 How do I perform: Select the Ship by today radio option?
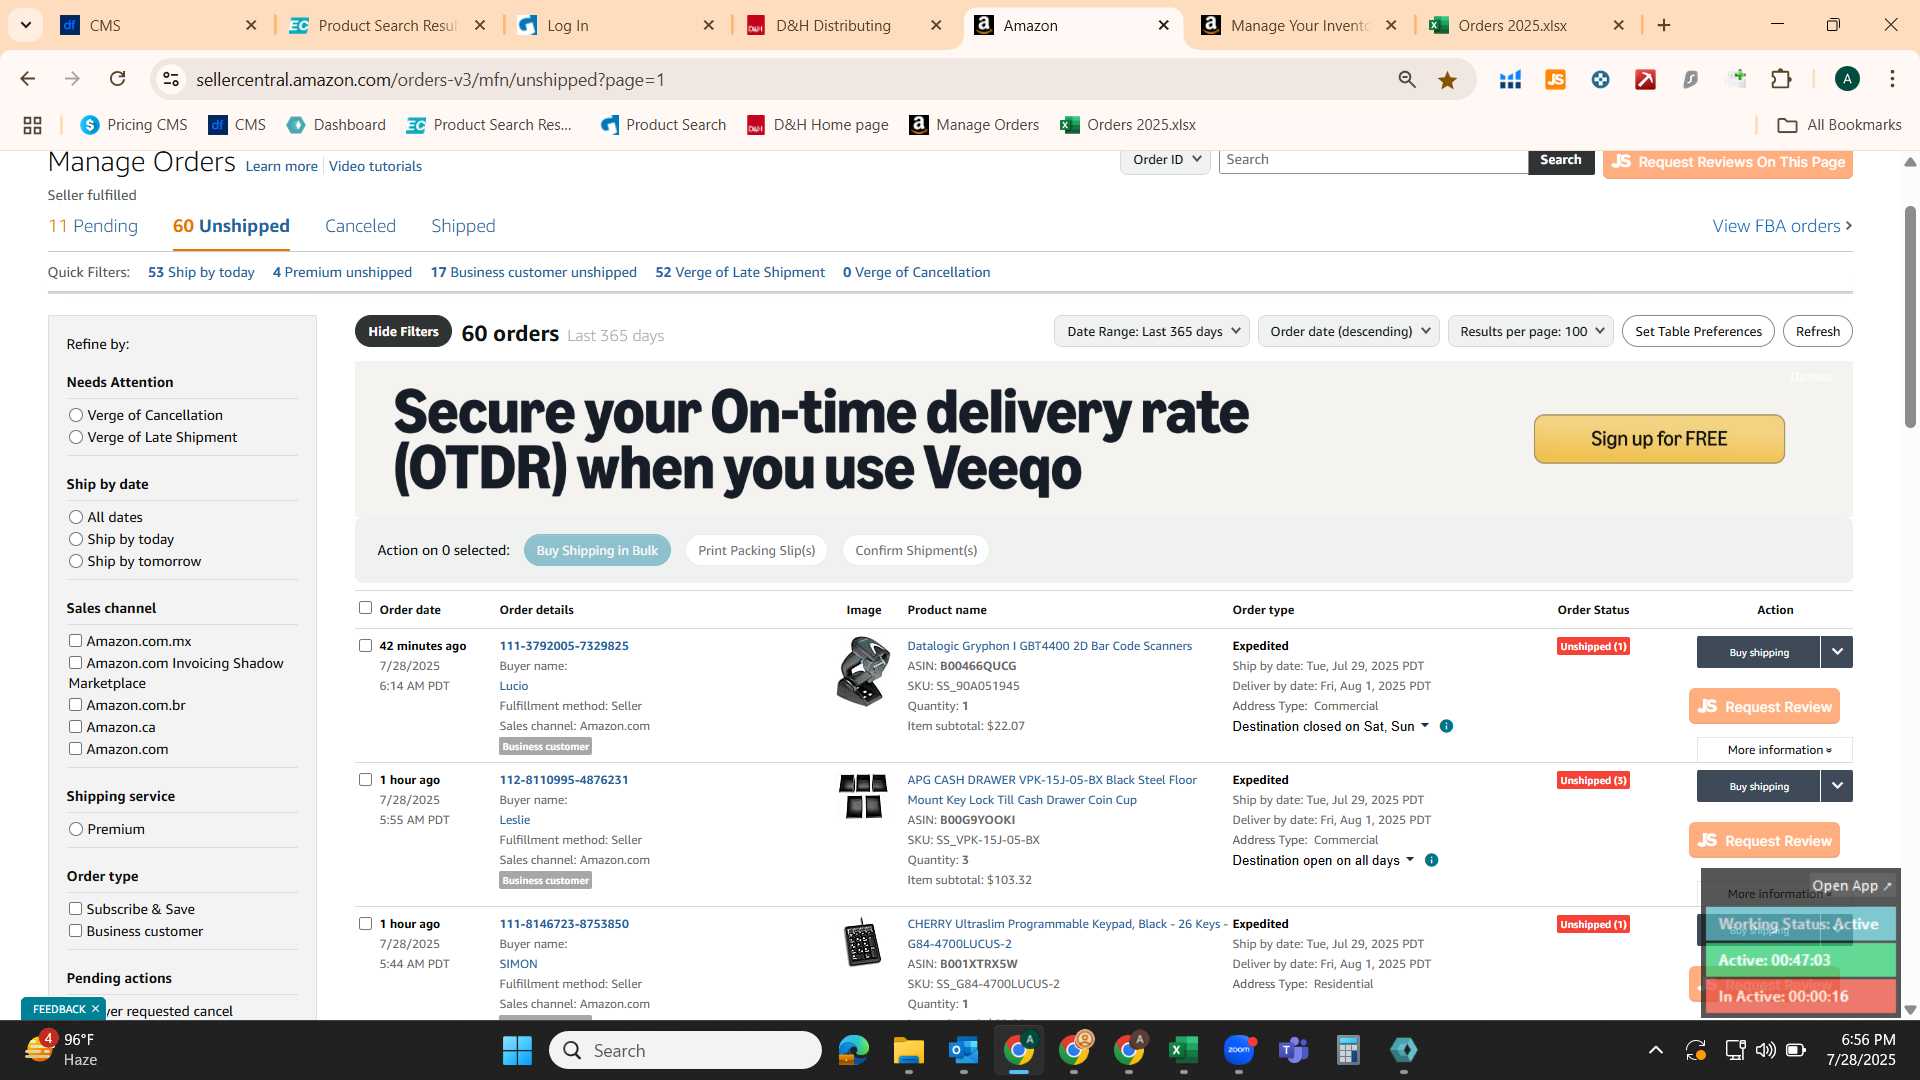76,539
